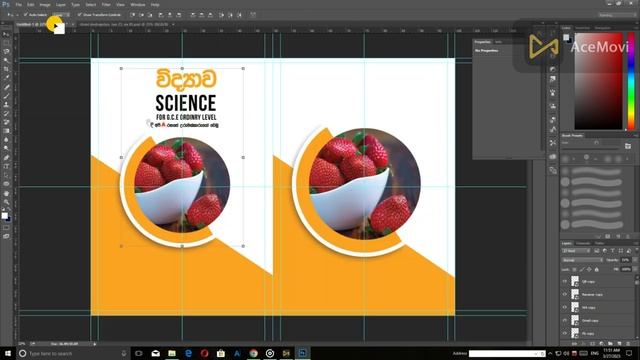Open the Image menu
Screen dimensions: 640x360
(x=45, y=4)
